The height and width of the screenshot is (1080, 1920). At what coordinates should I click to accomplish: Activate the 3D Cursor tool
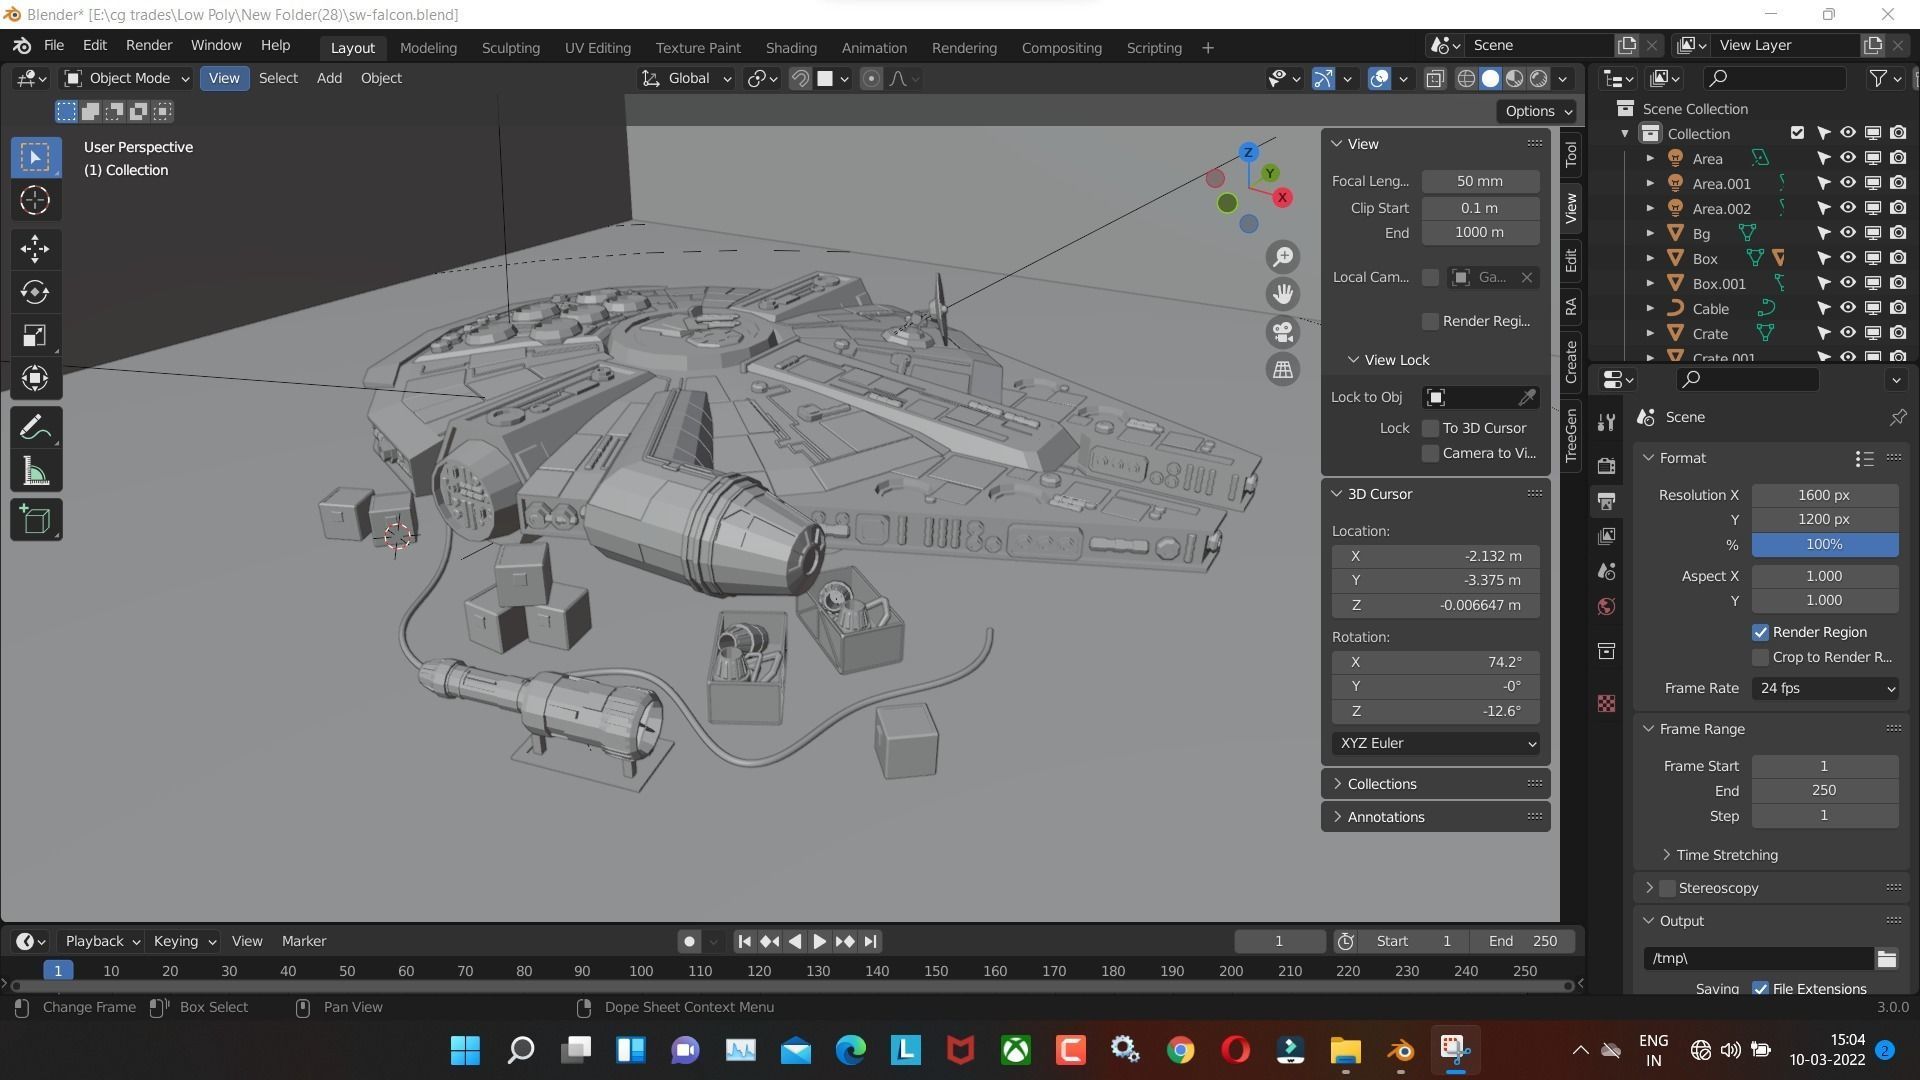point(35,201)
